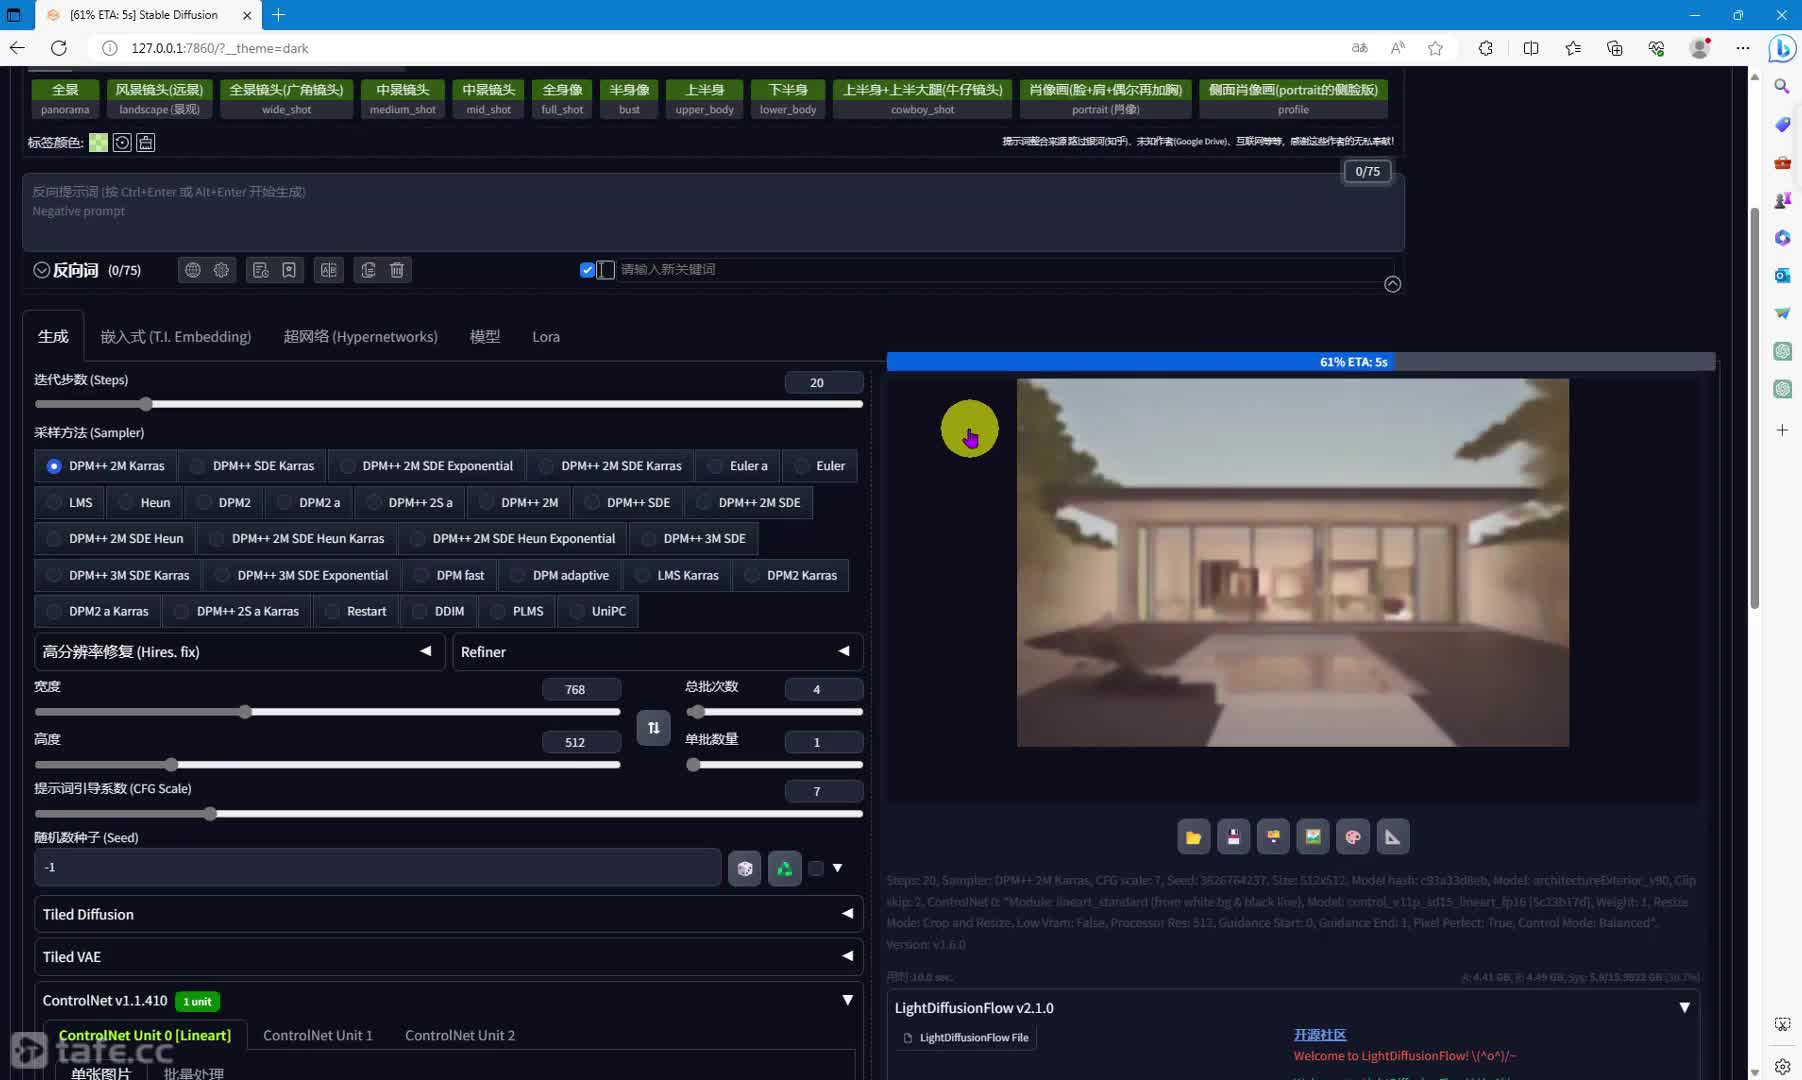Screen dimensions: 1802x1080
Task: Open the gear settings icon in negative prompt toolbar
Action: coord(221,270)
